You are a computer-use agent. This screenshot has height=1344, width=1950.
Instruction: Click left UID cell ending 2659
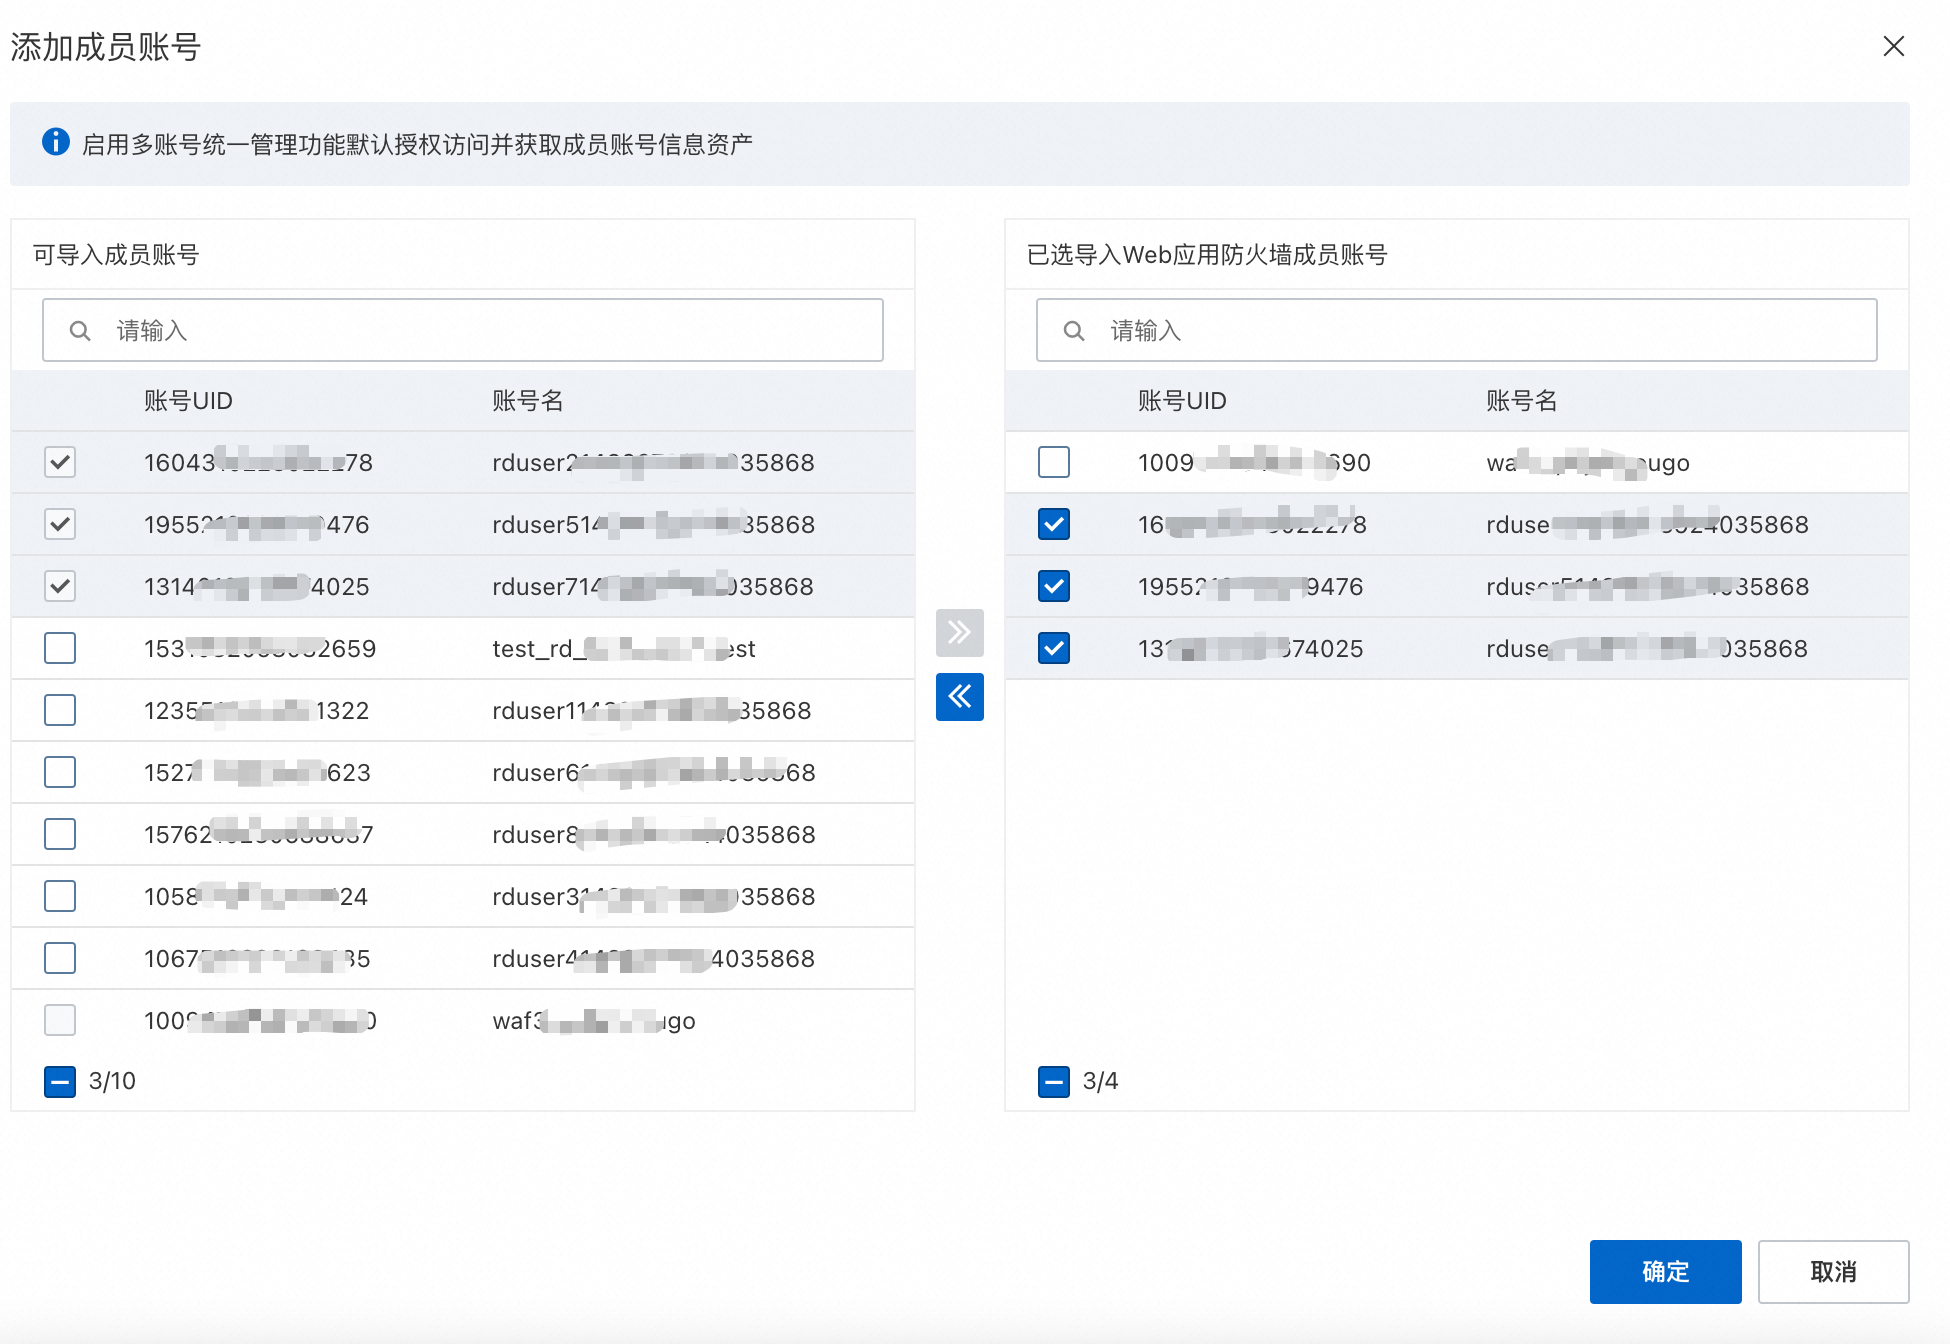(260, 648)
